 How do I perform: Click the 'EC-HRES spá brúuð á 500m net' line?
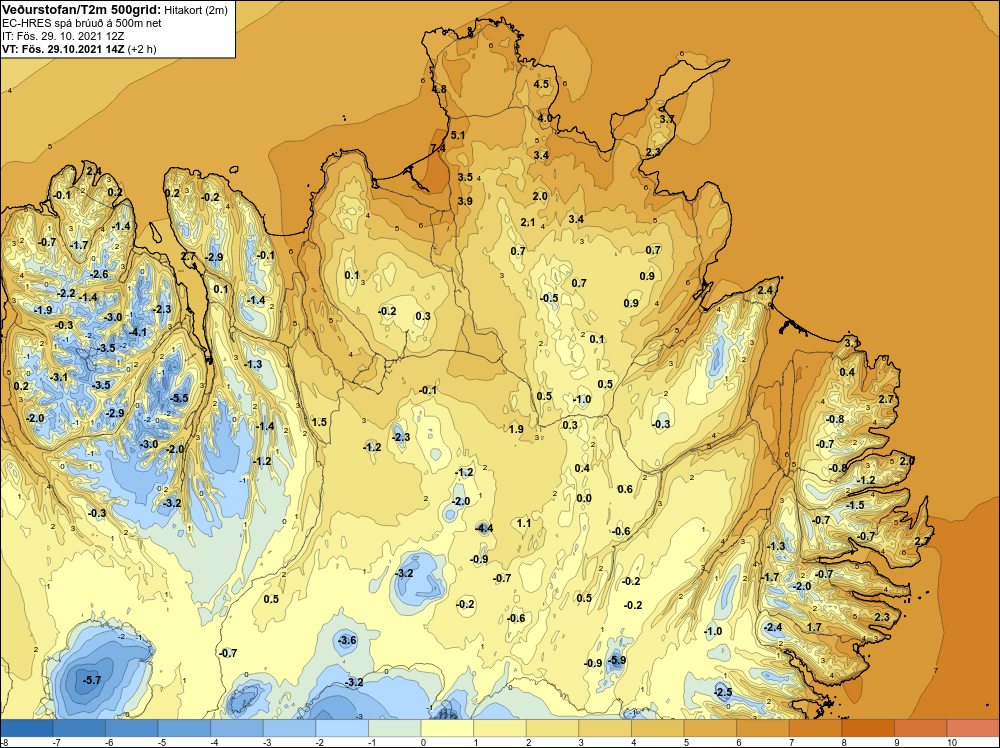[82, 23]
